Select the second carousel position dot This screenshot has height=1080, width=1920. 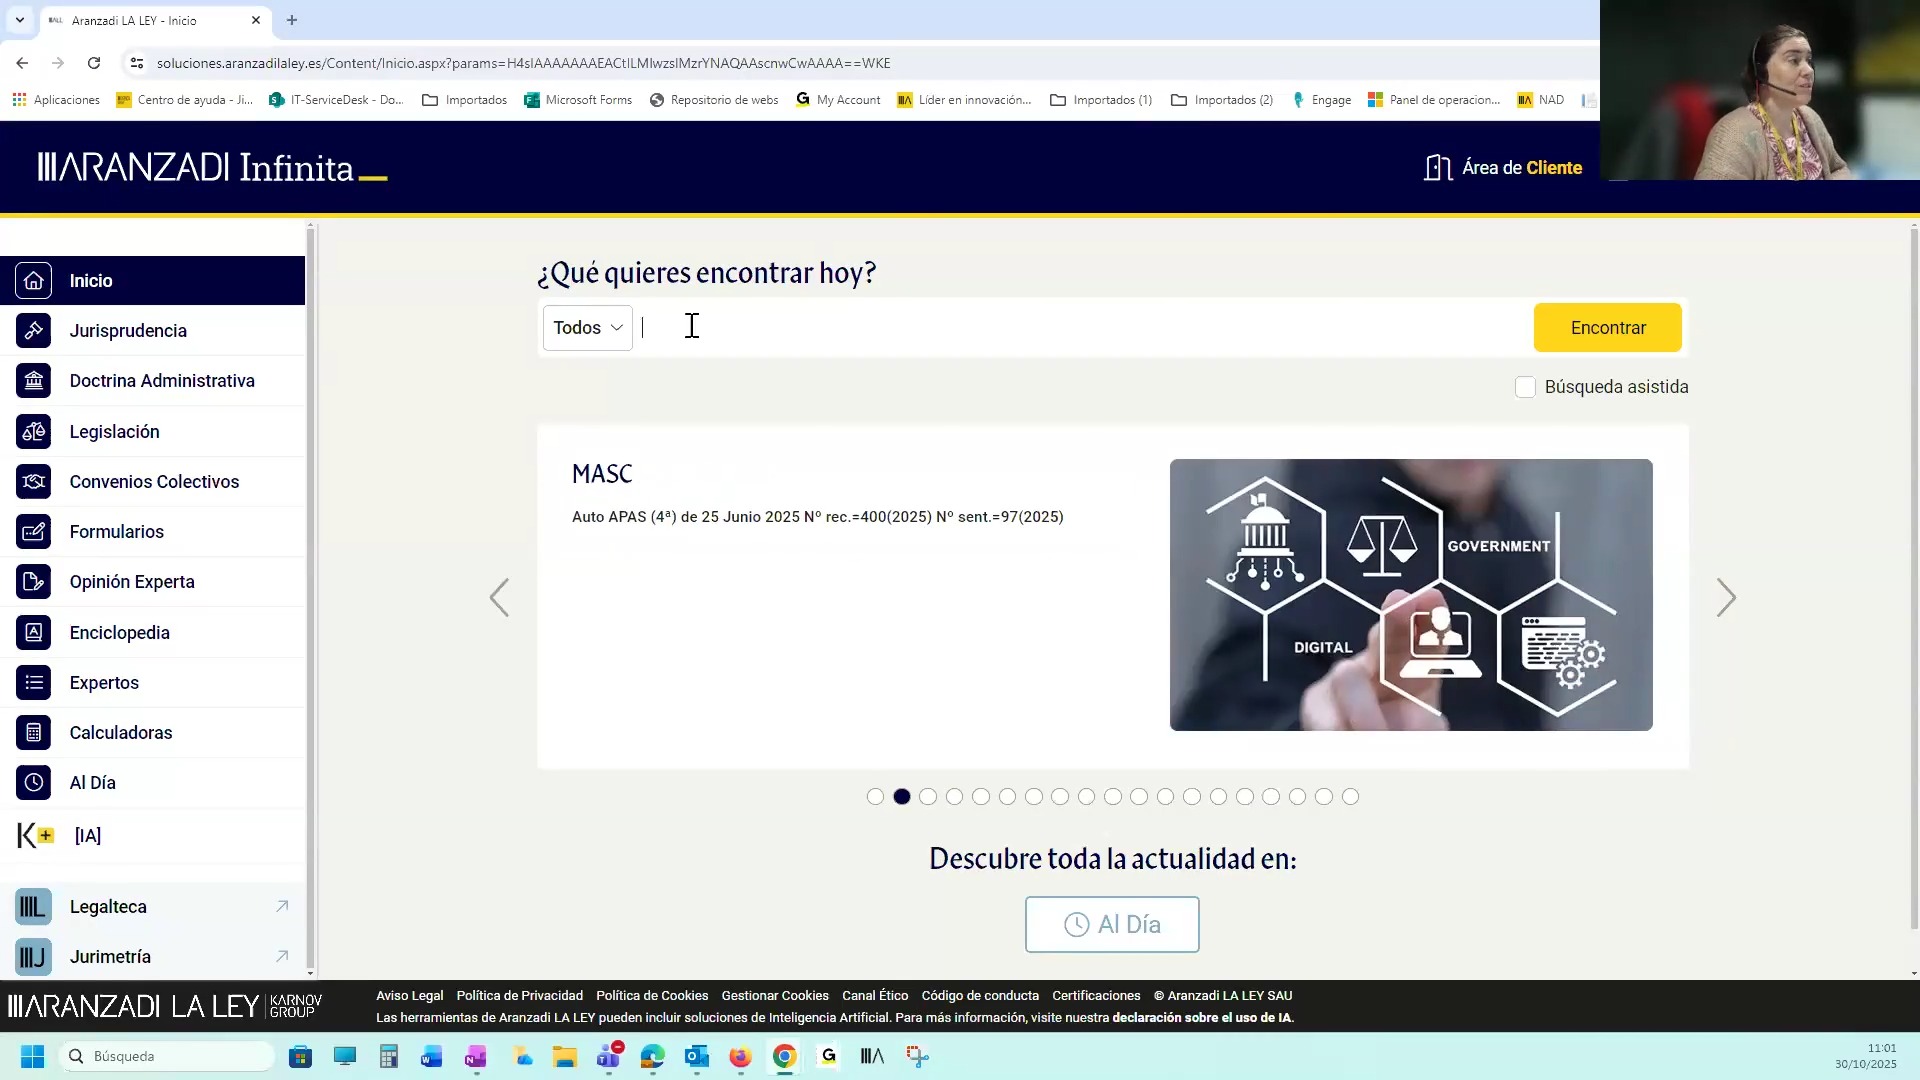(902, 796)
